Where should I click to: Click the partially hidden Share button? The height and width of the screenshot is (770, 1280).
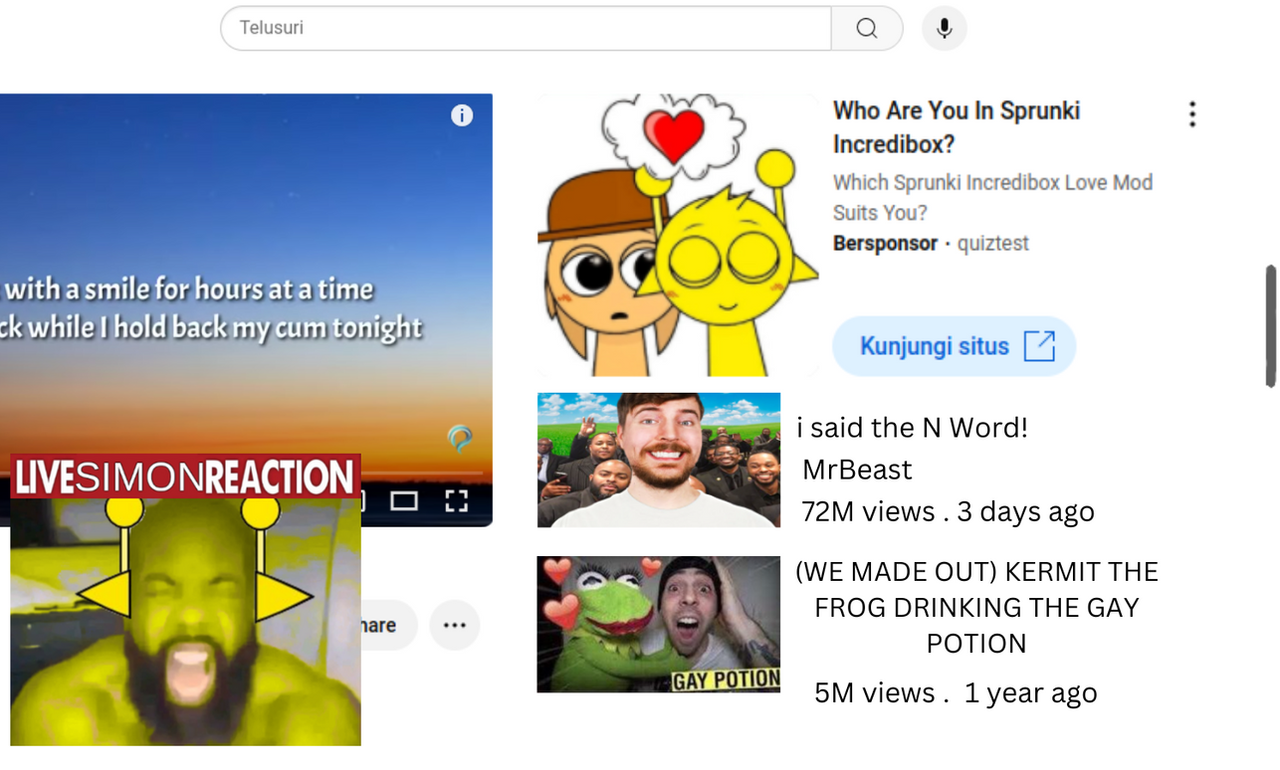[x=389, y=625]
